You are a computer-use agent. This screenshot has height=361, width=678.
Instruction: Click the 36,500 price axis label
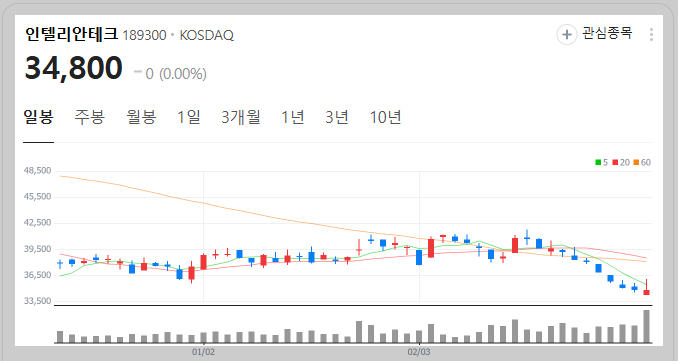tap(38, 275)
